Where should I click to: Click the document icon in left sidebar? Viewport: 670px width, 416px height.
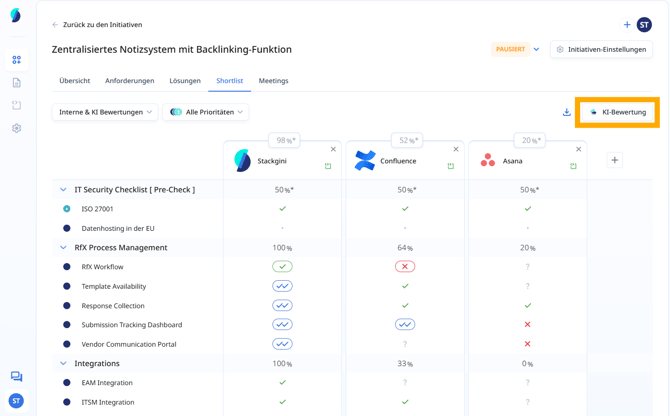pyautogui.click(x=16, y=83)
